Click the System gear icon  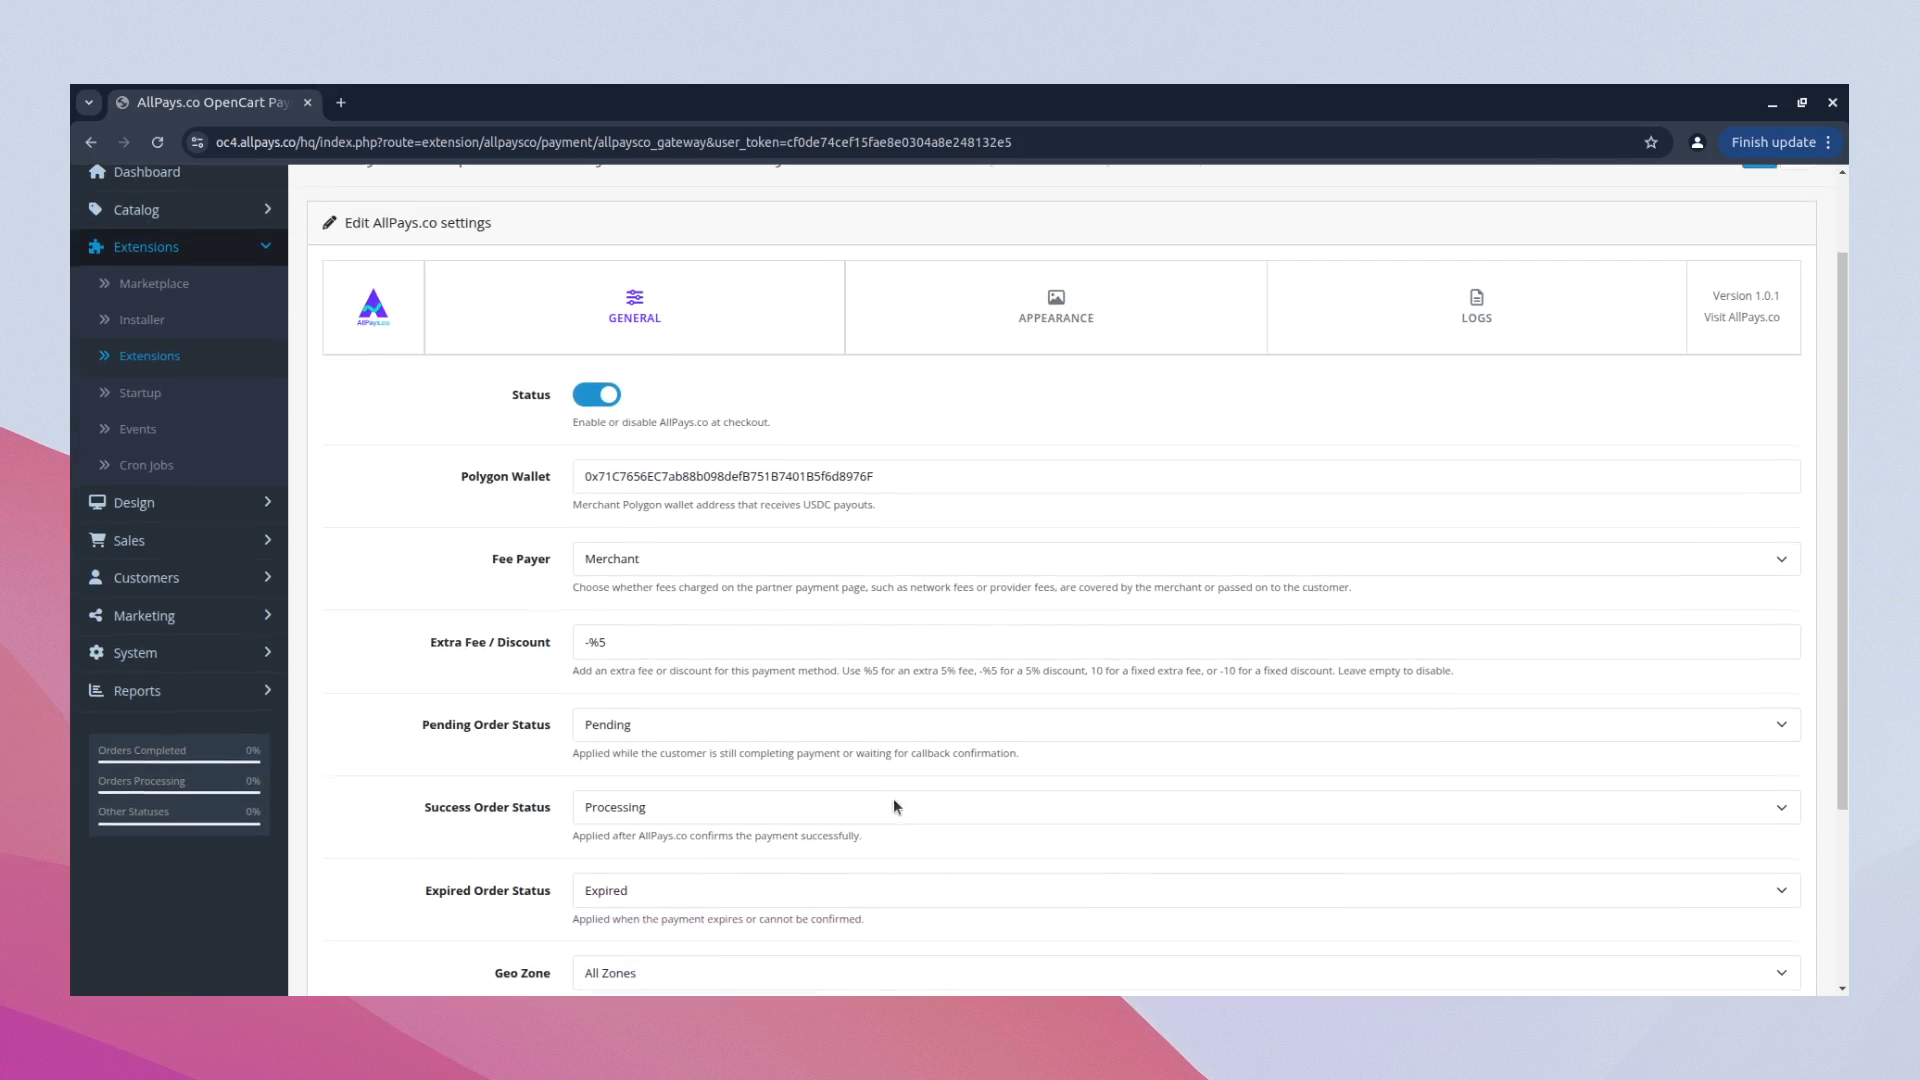pos(96,652)
